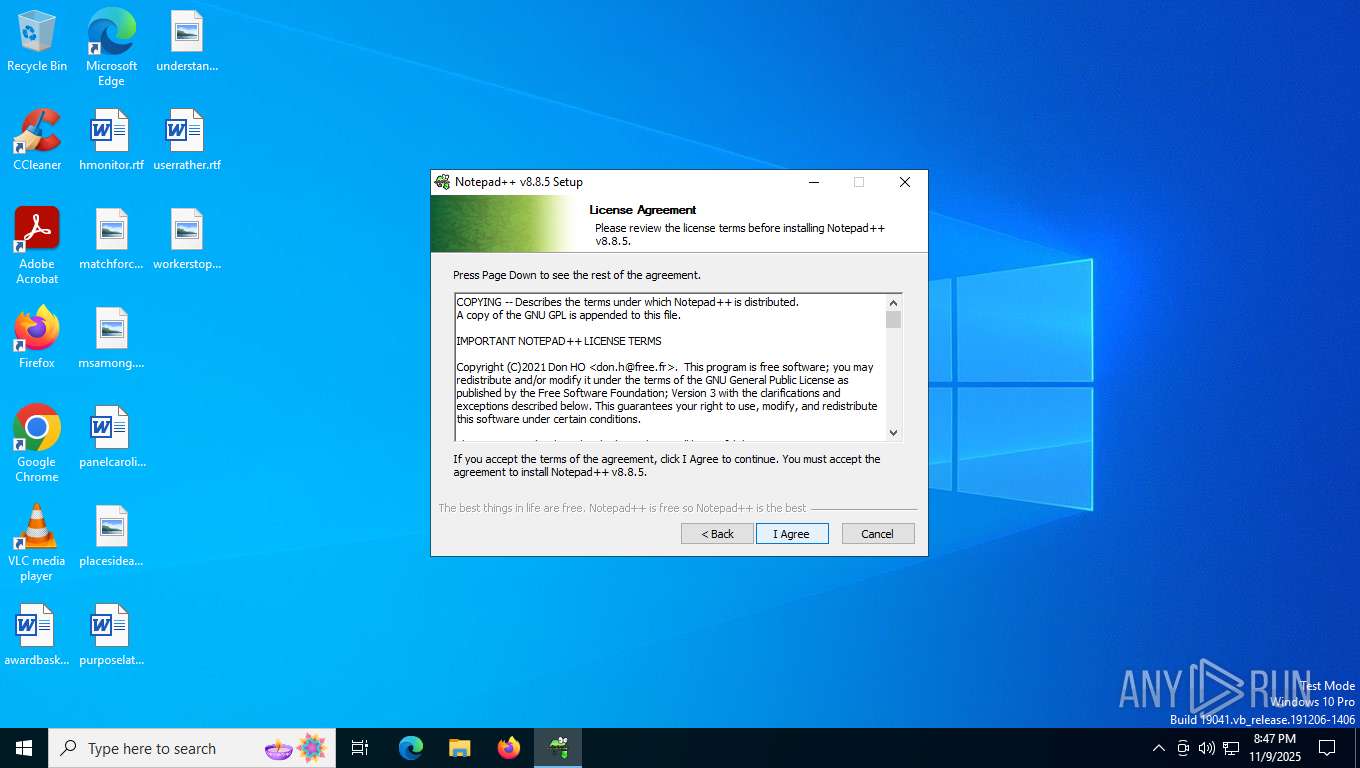
Task: Open the Firefox desktop shortcut
Action: pyautogui.click(x=37, y=338)
